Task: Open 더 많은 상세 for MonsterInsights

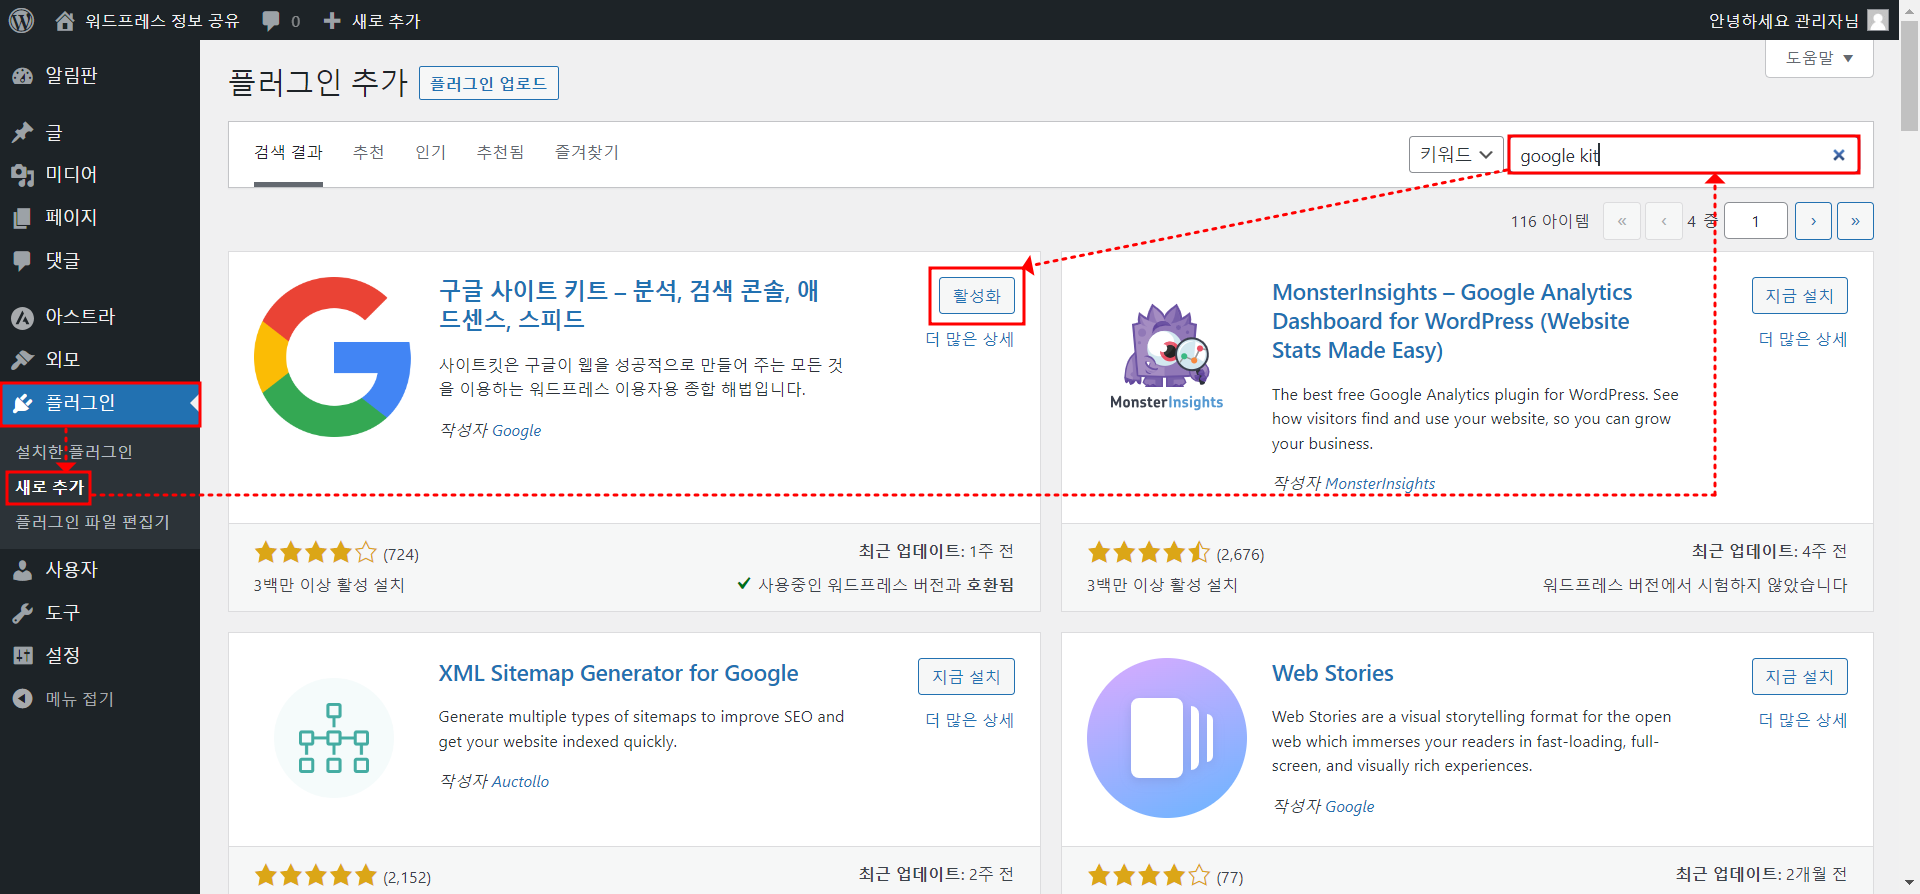Action: coord(1803,339)
